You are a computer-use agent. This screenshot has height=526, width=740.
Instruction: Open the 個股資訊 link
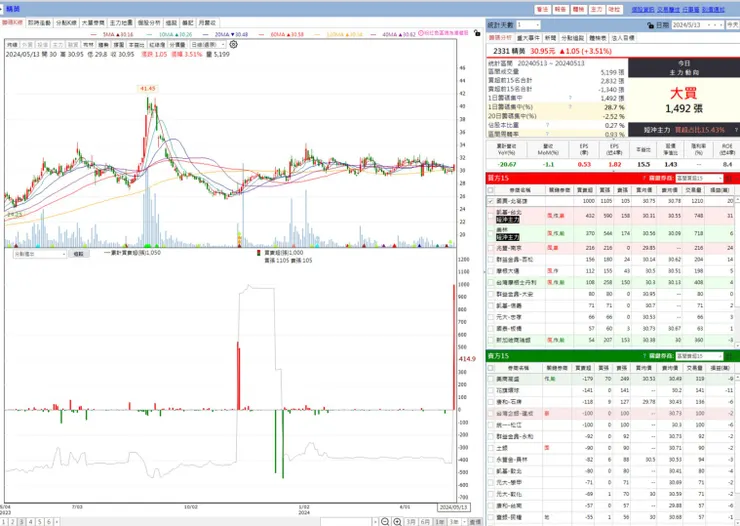tap(643, 9)
